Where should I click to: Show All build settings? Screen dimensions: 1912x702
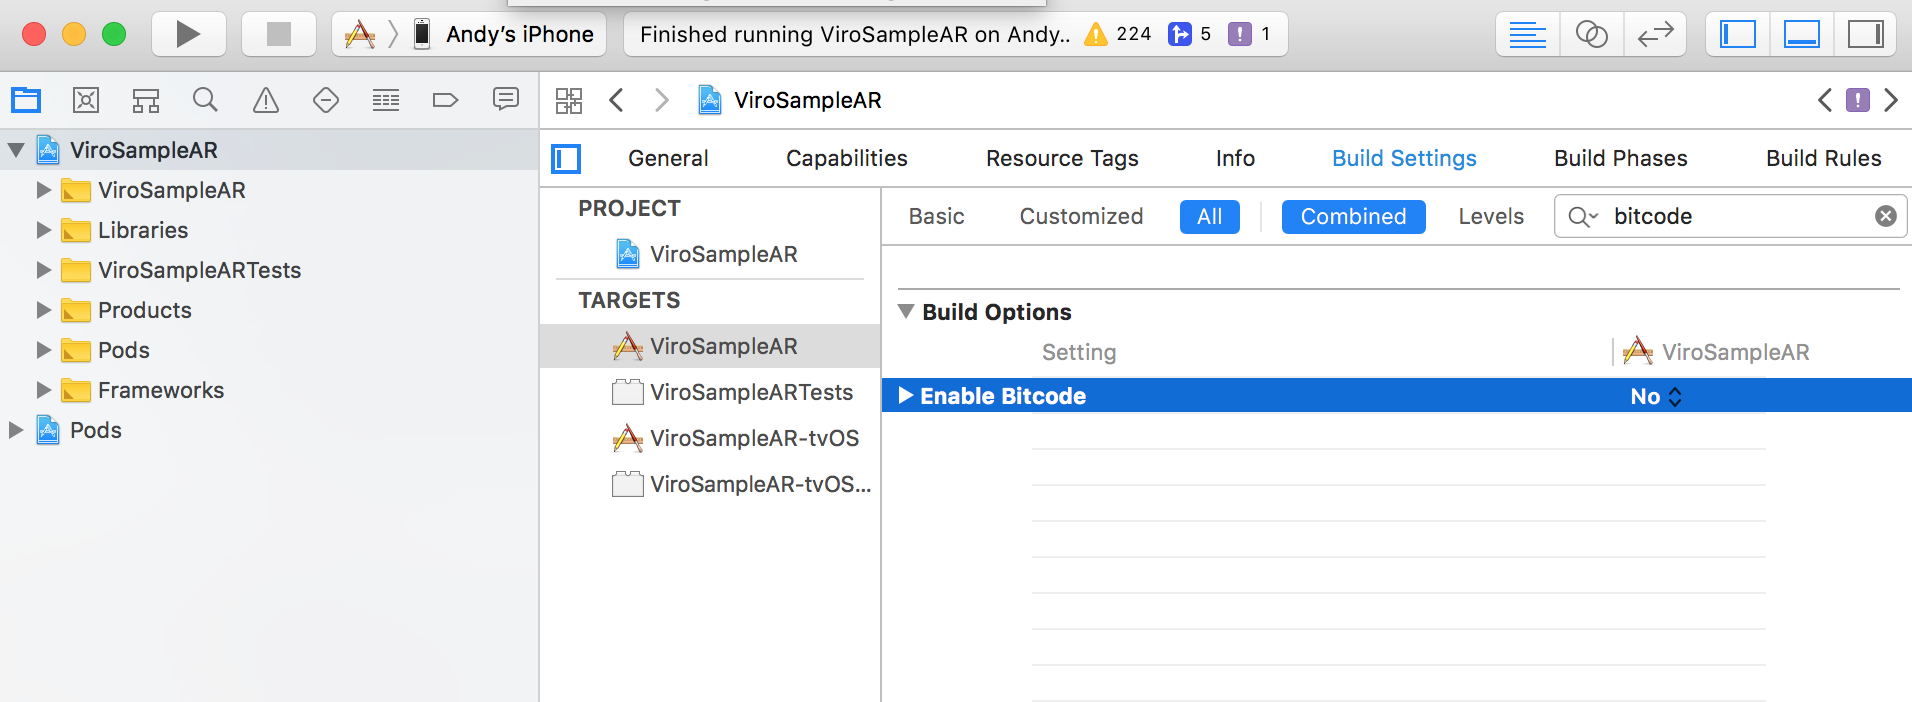click(1209, 217)
